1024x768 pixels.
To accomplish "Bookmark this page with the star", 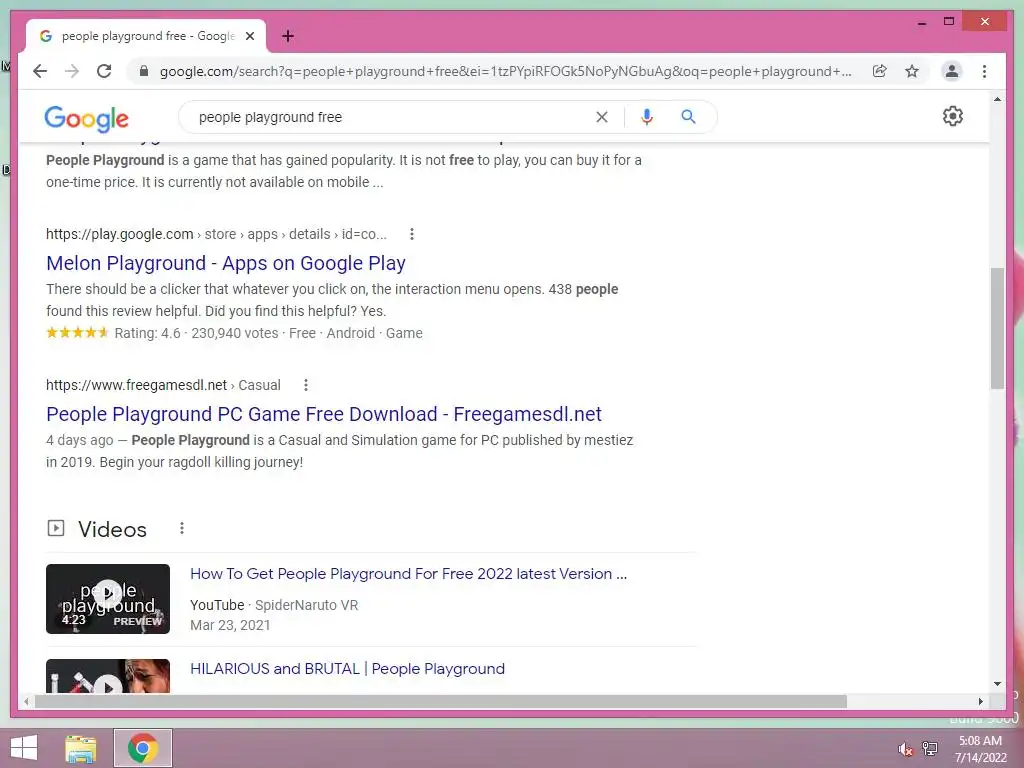I will 912,71.
